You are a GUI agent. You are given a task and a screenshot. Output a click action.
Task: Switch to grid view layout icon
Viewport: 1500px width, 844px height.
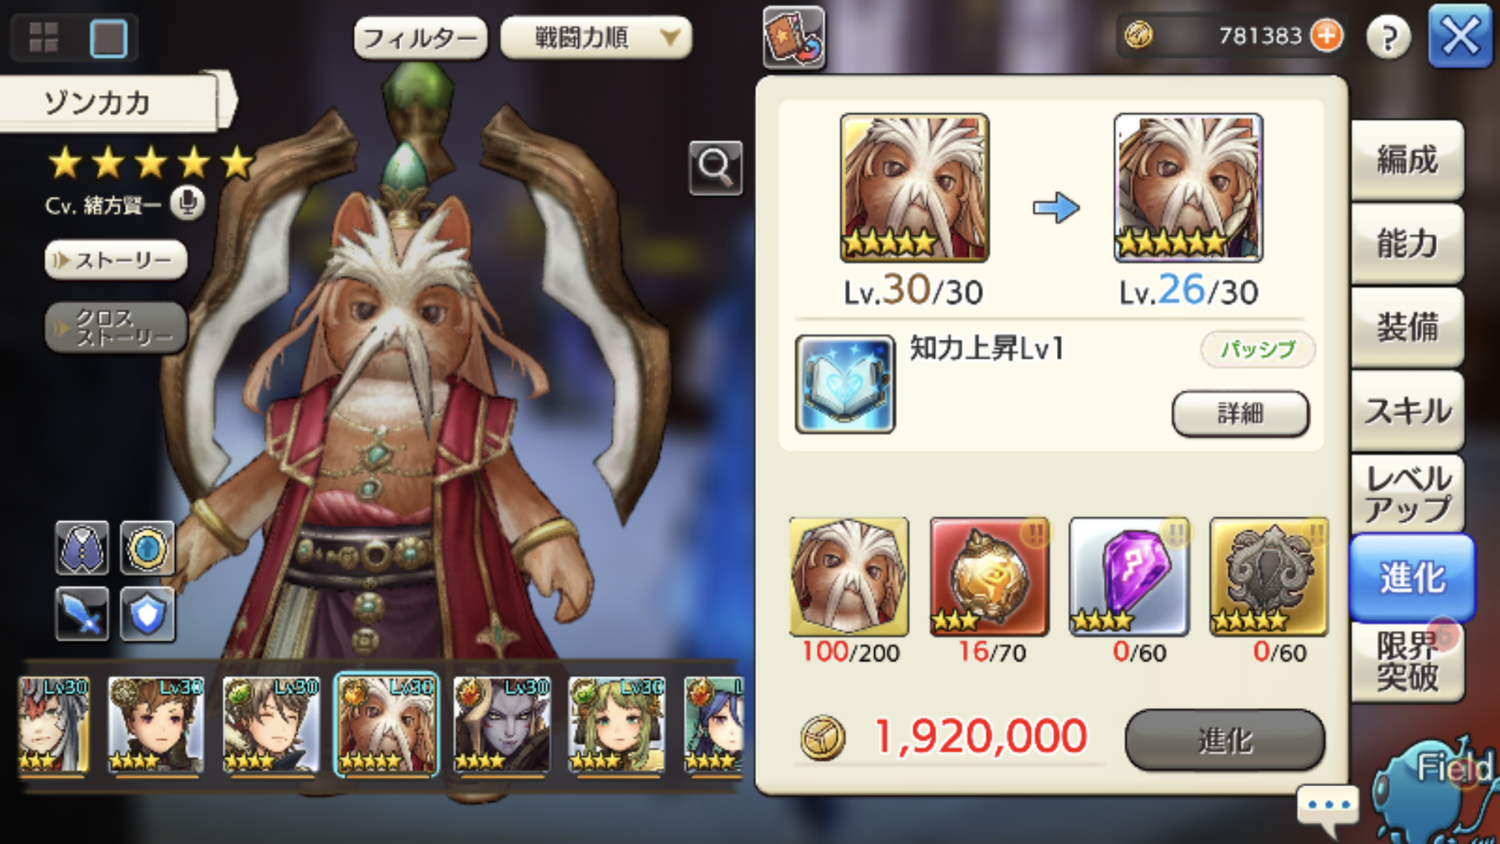tap(44, 38)
